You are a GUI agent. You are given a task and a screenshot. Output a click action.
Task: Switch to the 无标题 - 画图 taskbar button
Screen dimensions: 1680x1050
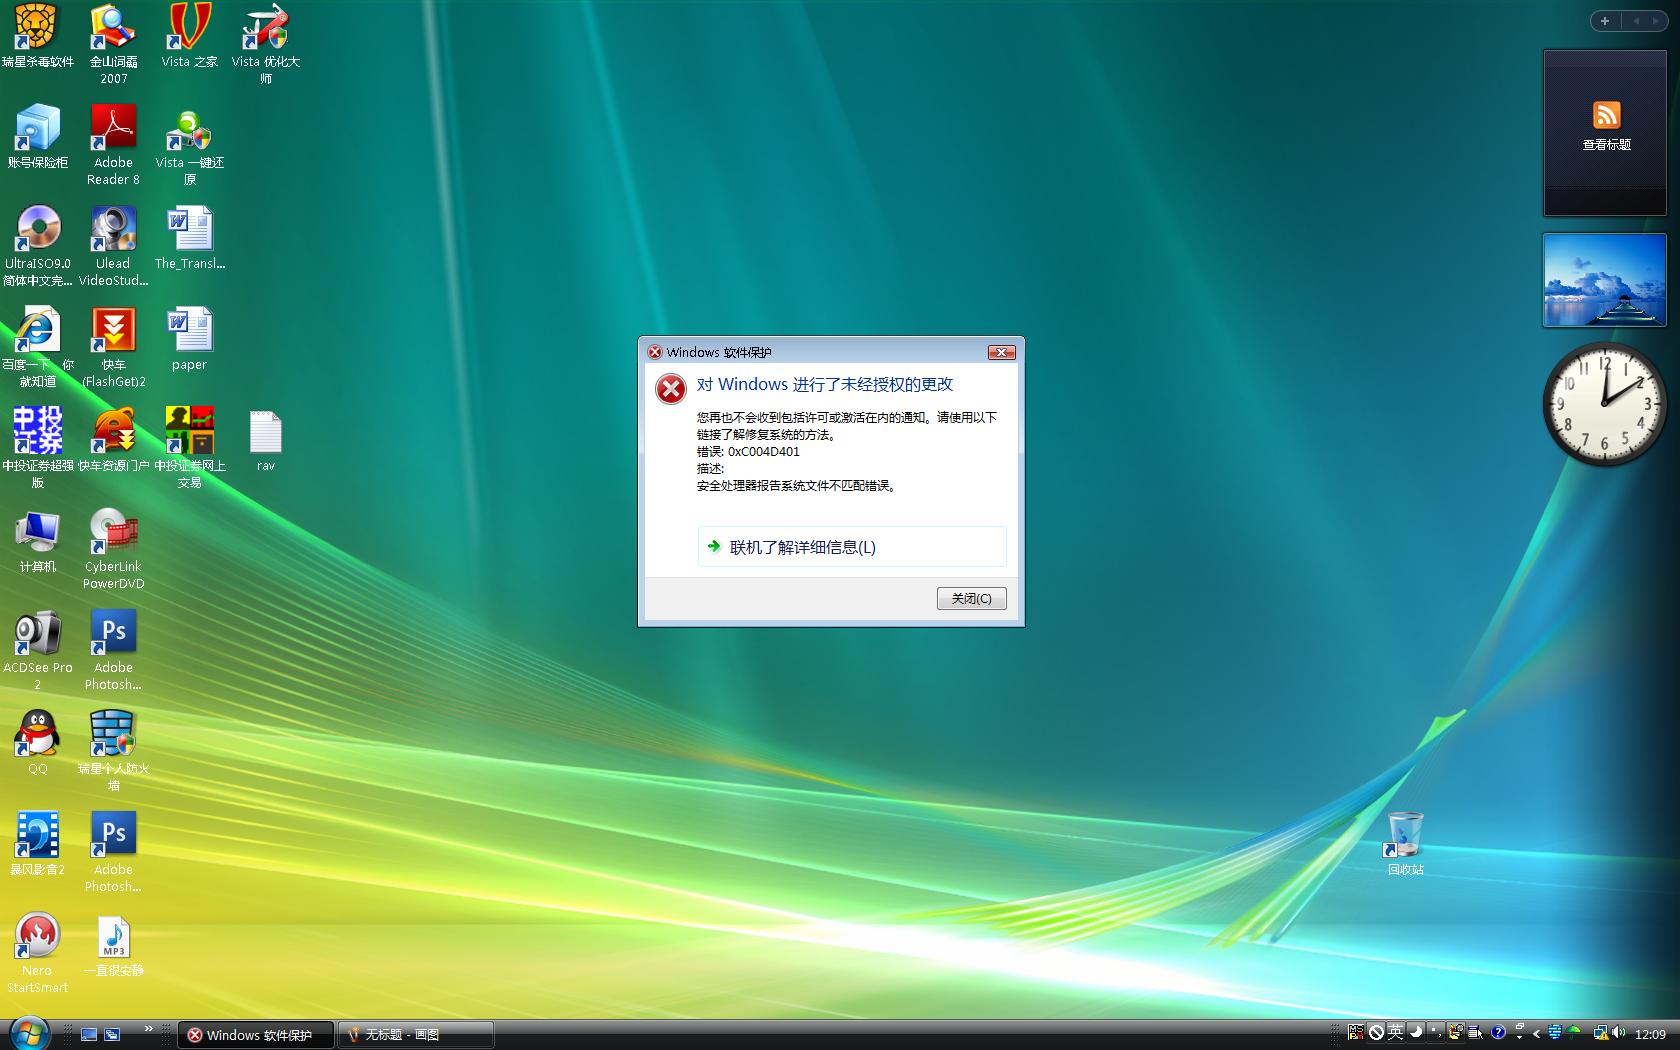[416, 1035]
